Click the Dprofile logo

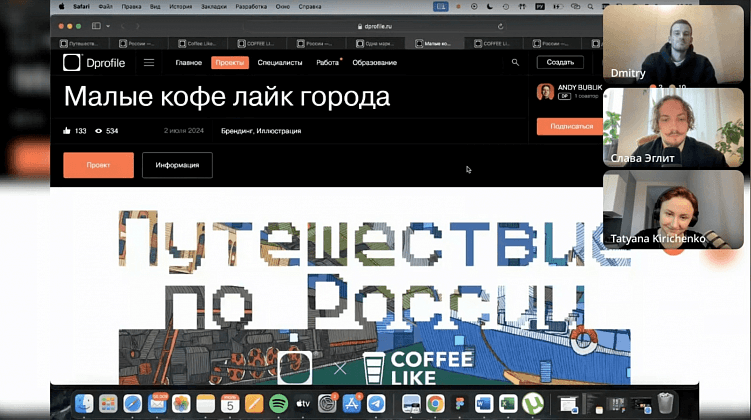click(94, 63)
